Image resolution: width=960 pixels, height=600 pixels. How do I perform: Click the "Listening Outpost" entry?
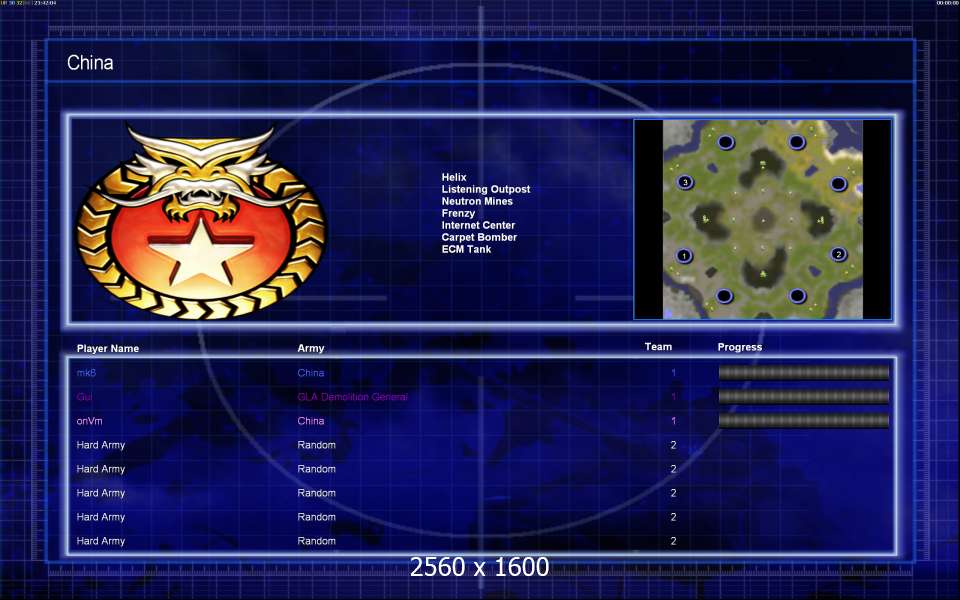click(486, 189)
